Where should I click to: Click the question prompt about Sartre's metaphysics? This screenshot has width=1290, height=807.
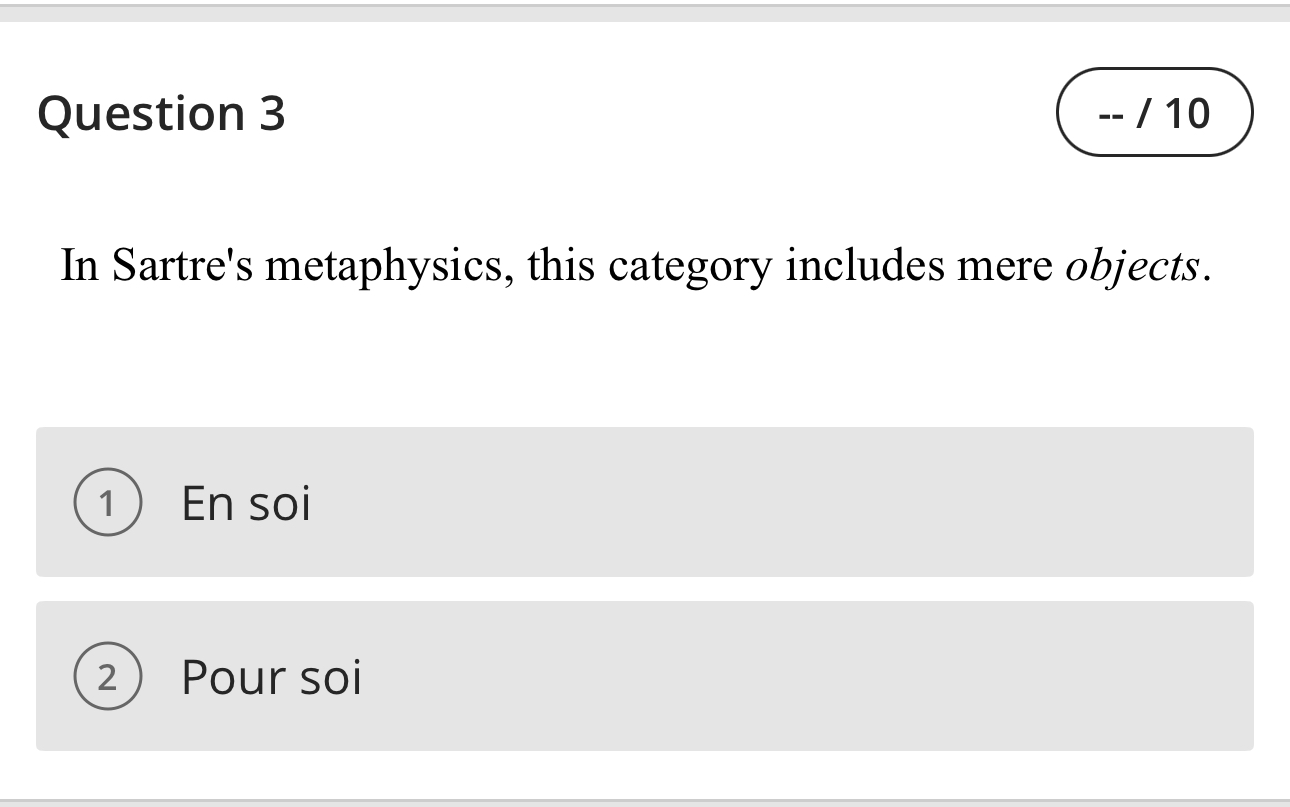[x=635, y=265]
